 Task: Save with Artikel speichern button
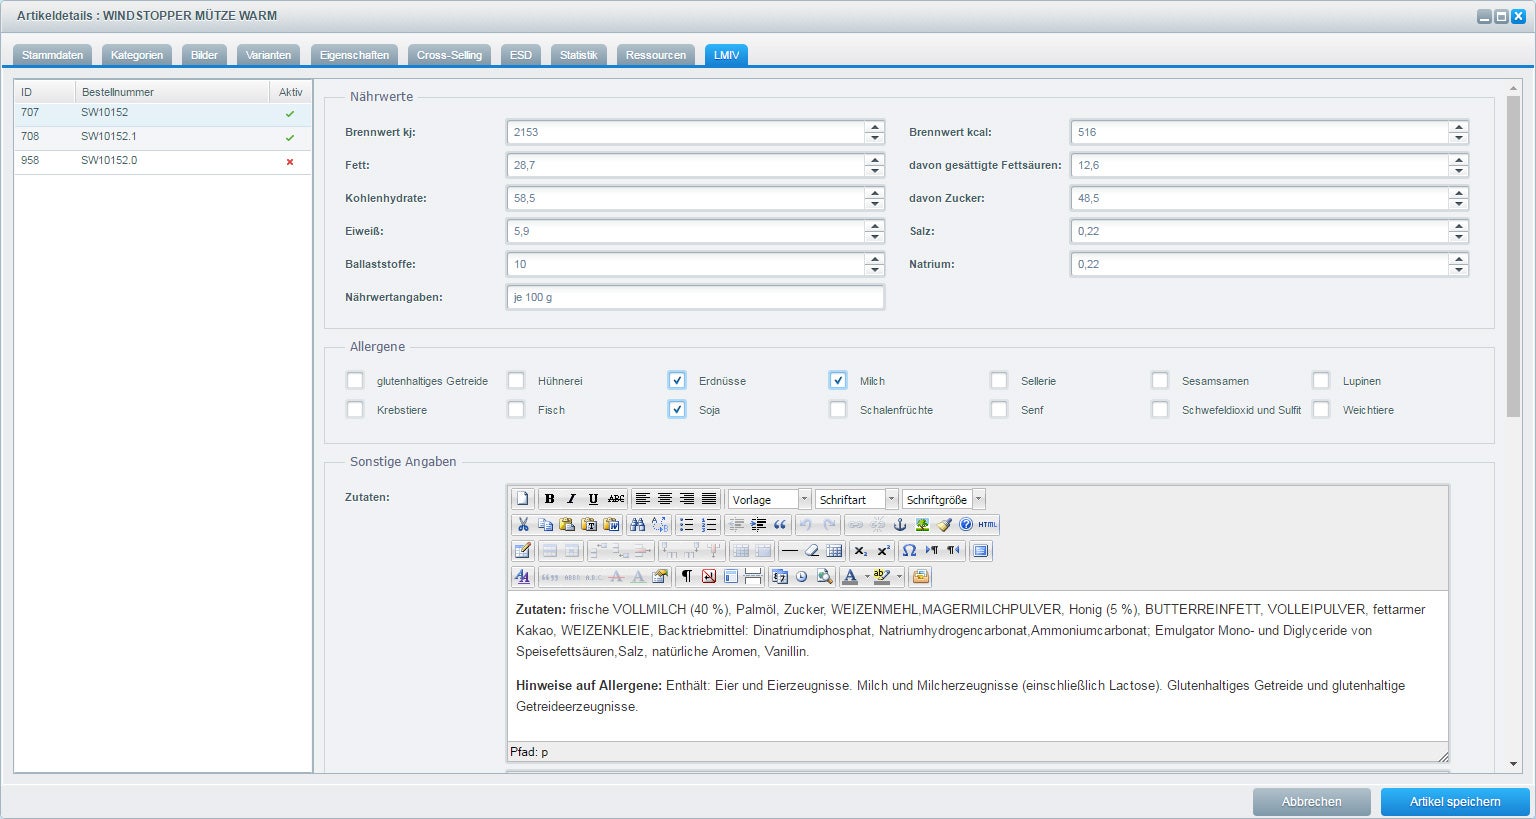point(1455,801)
